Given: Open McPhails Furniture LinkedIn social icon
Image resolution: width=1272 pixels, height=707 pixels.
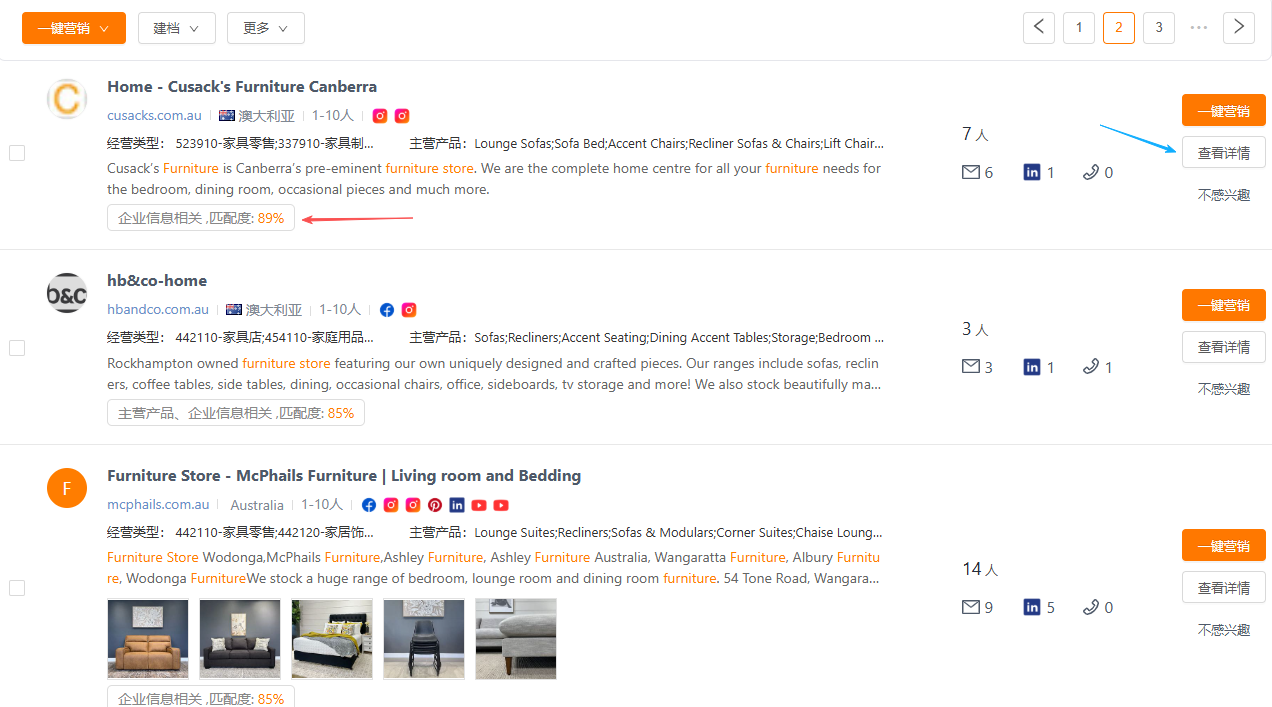Looking at the screenshot, I should [457, 505].
